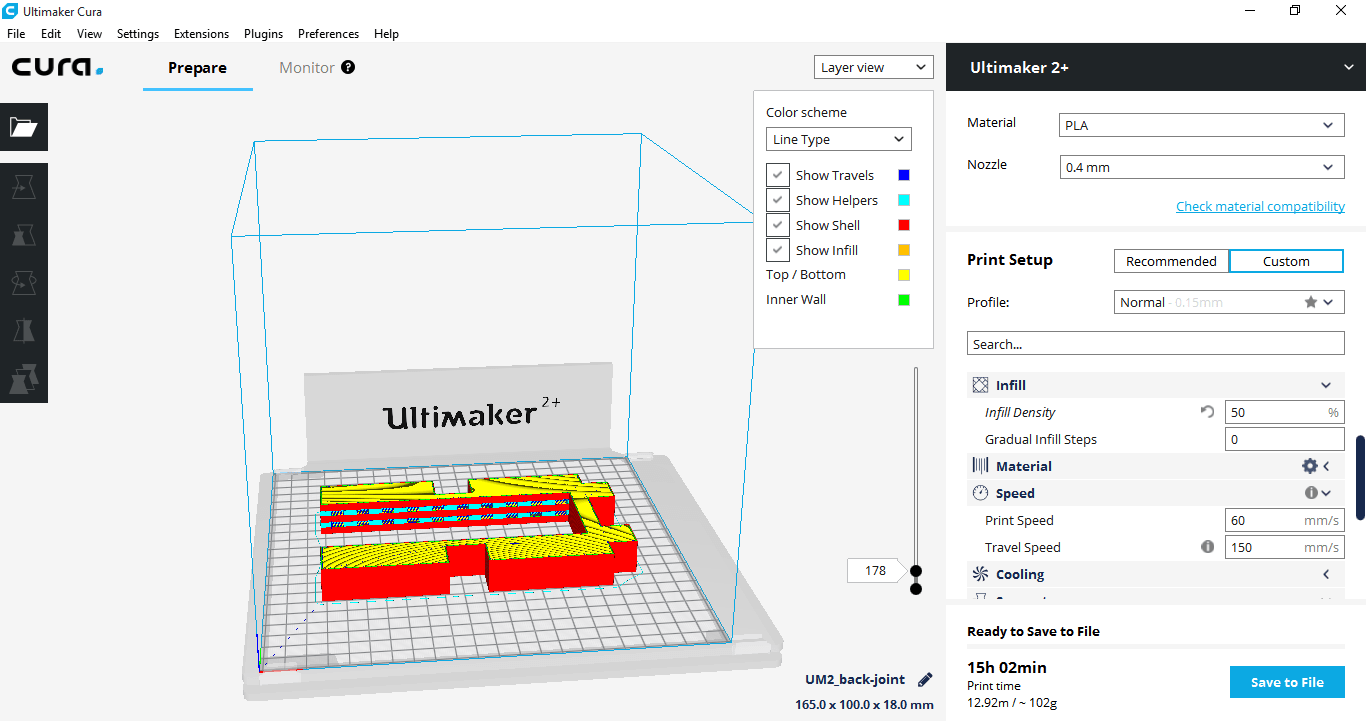
Task: Collapse the Infill settings section
Action: (1326, 385)
